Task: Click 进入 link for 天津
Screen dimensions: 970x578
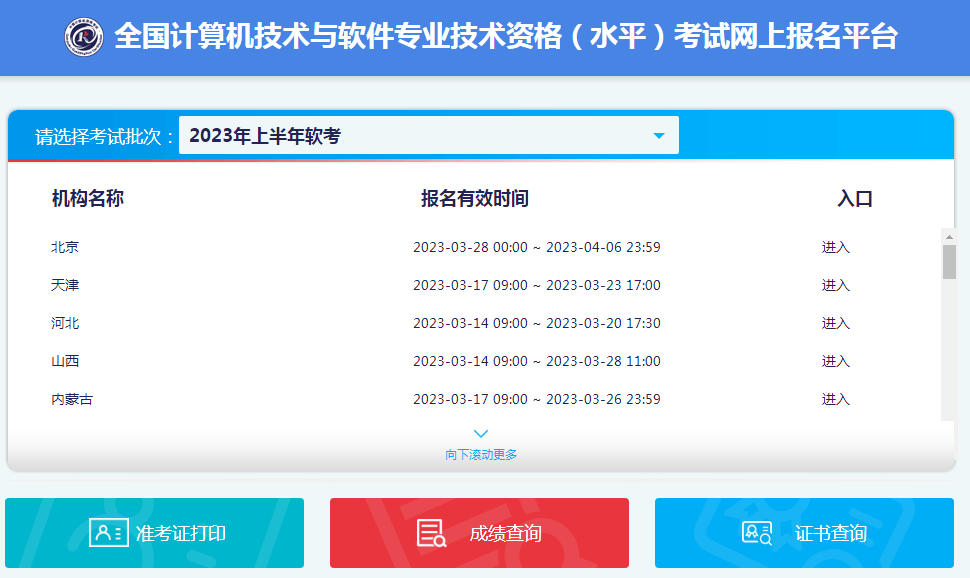Action: (x=835, y=286)
